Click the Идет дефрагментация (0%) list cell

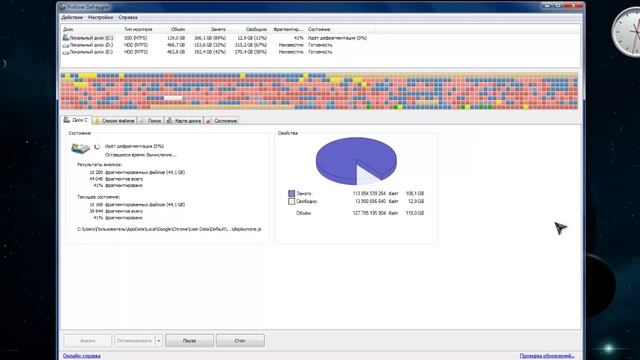tap(338, 38)
